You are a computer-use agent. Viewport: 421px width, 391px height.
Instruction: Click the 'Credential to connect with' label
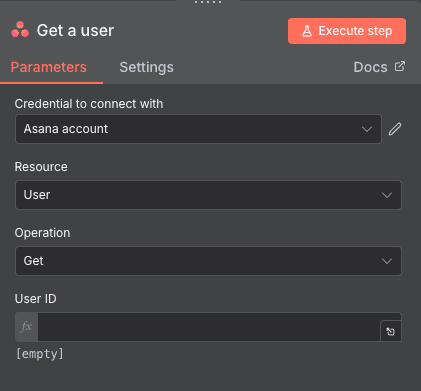click(x=89, y=104)
